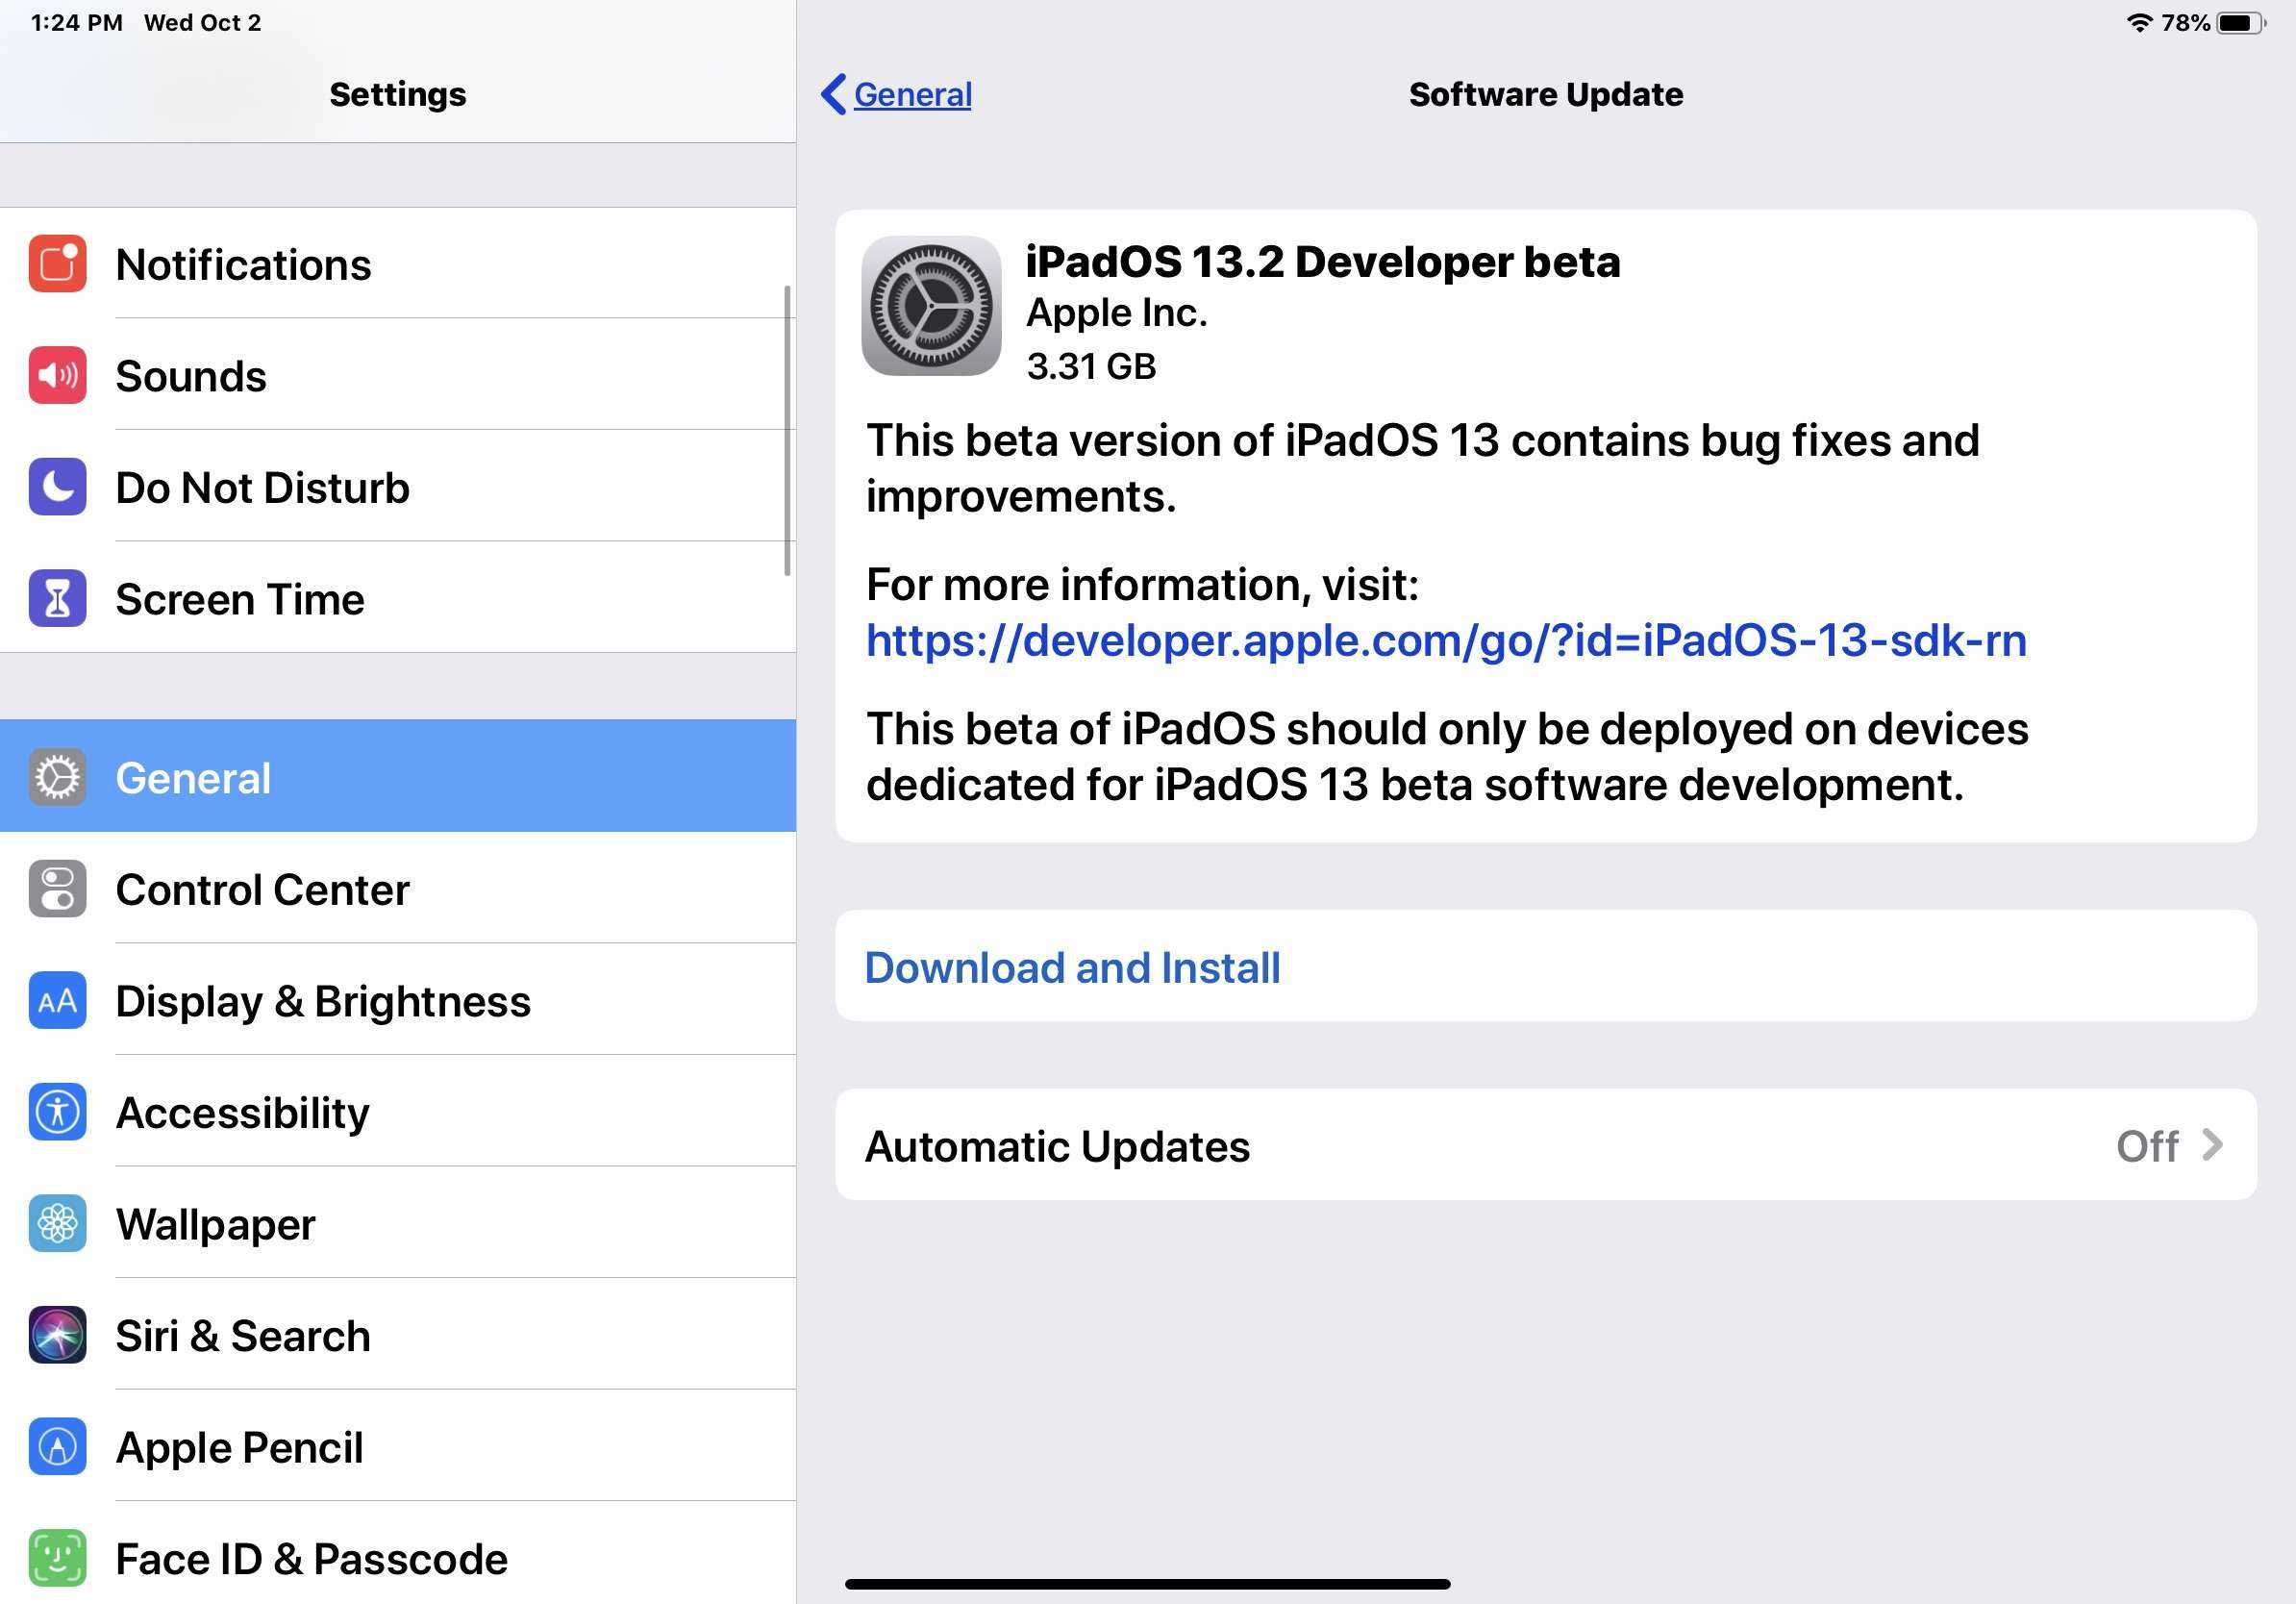Tap the sidebar scrollbar

point(787,431)
